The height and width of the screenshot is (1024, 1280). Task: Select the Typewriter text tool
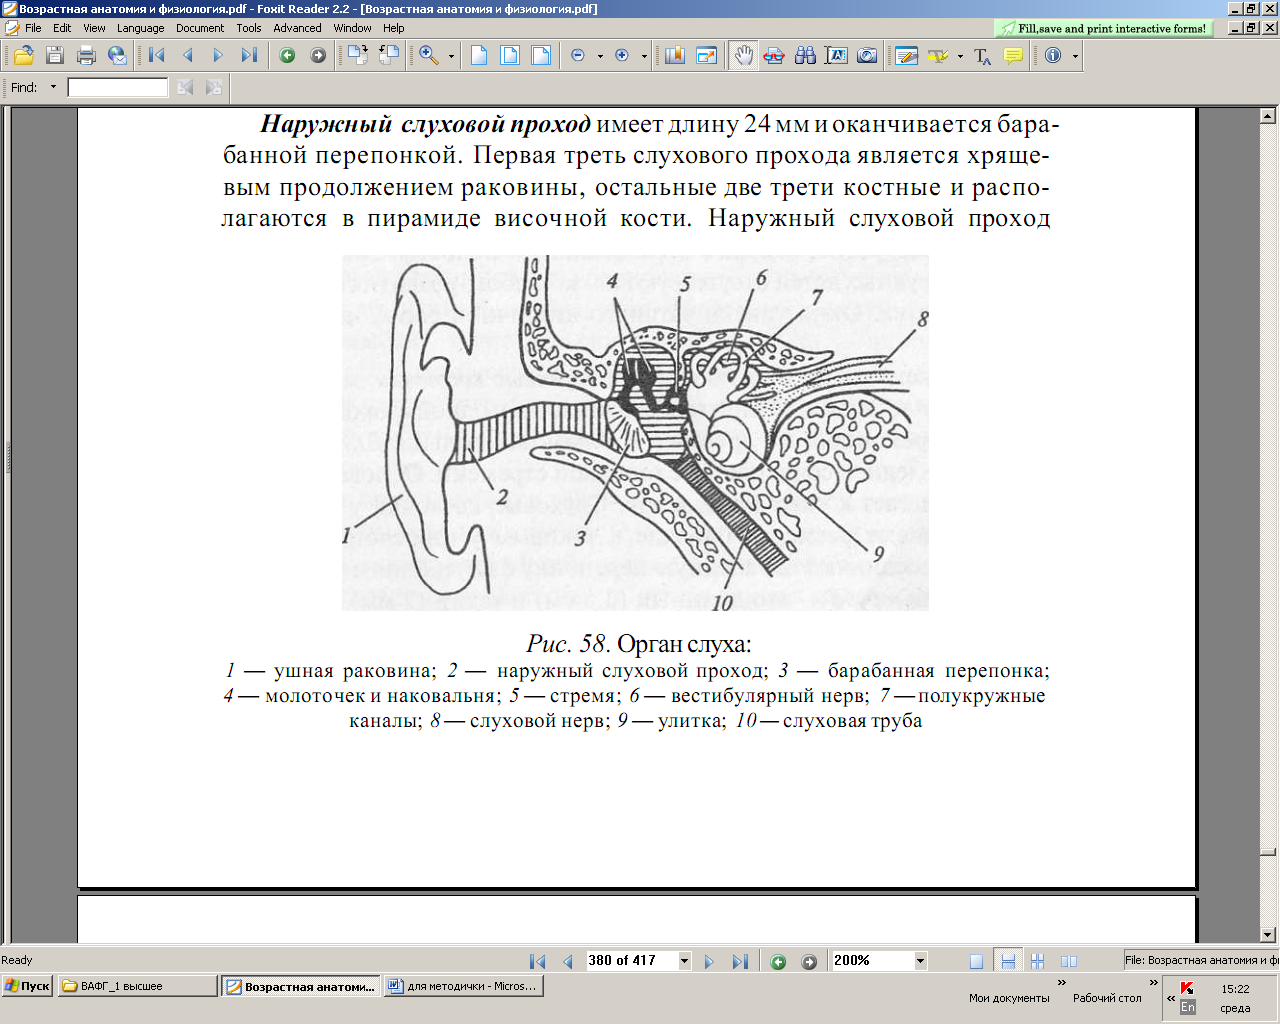tap(982, 56)
